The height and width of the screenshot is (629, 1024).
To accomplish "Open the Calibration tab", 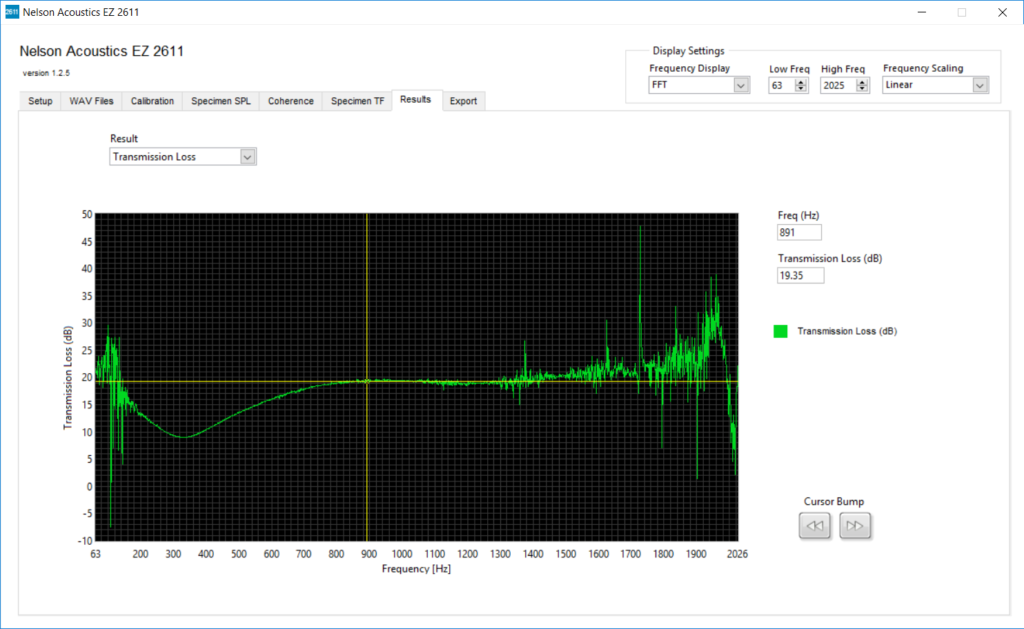I will coord(152,101).
